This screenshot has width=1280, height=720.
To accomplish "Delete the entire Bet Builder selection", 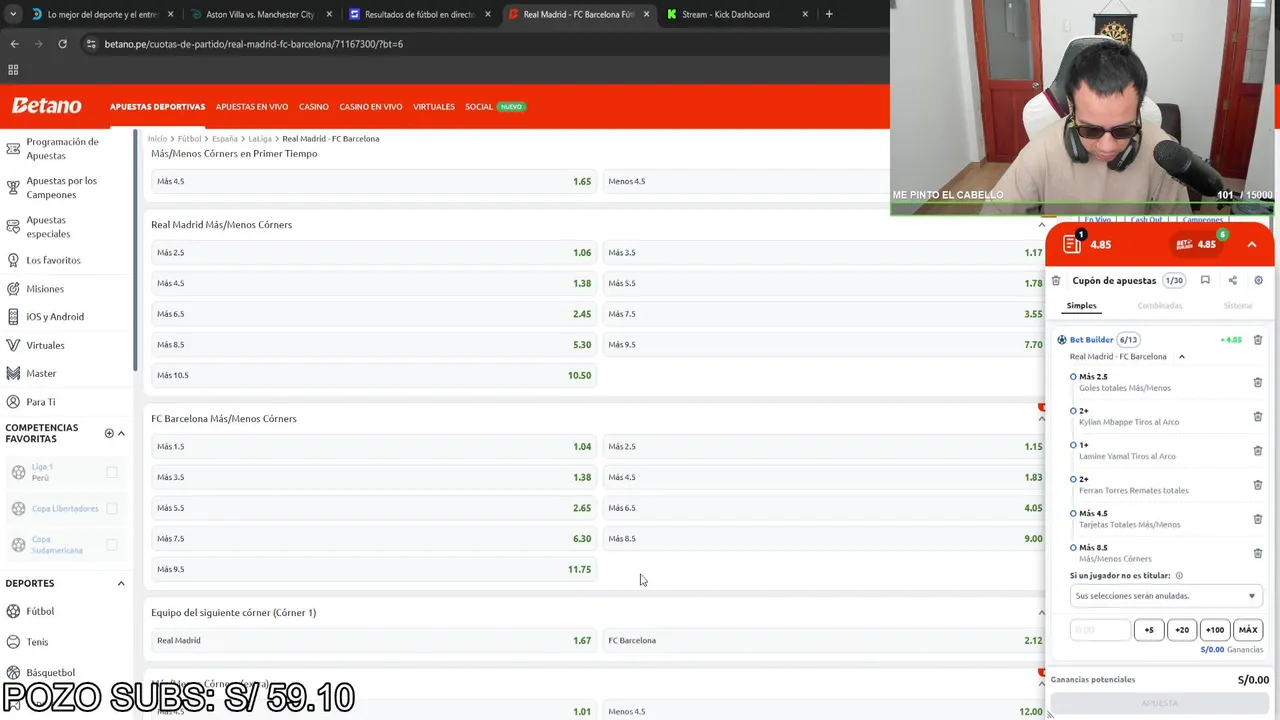I will pyautogui.click(x=1258, y=340).
